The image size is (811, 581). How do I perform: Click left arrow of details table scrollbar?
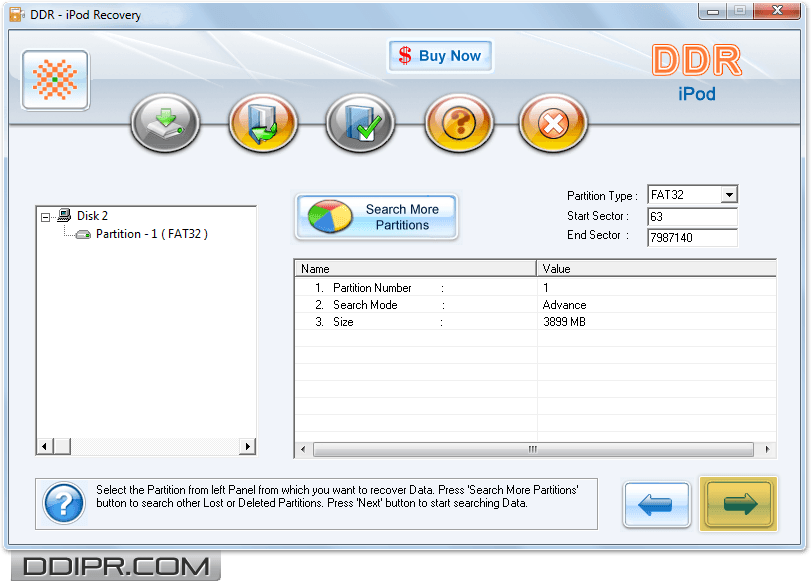point(304,449)
